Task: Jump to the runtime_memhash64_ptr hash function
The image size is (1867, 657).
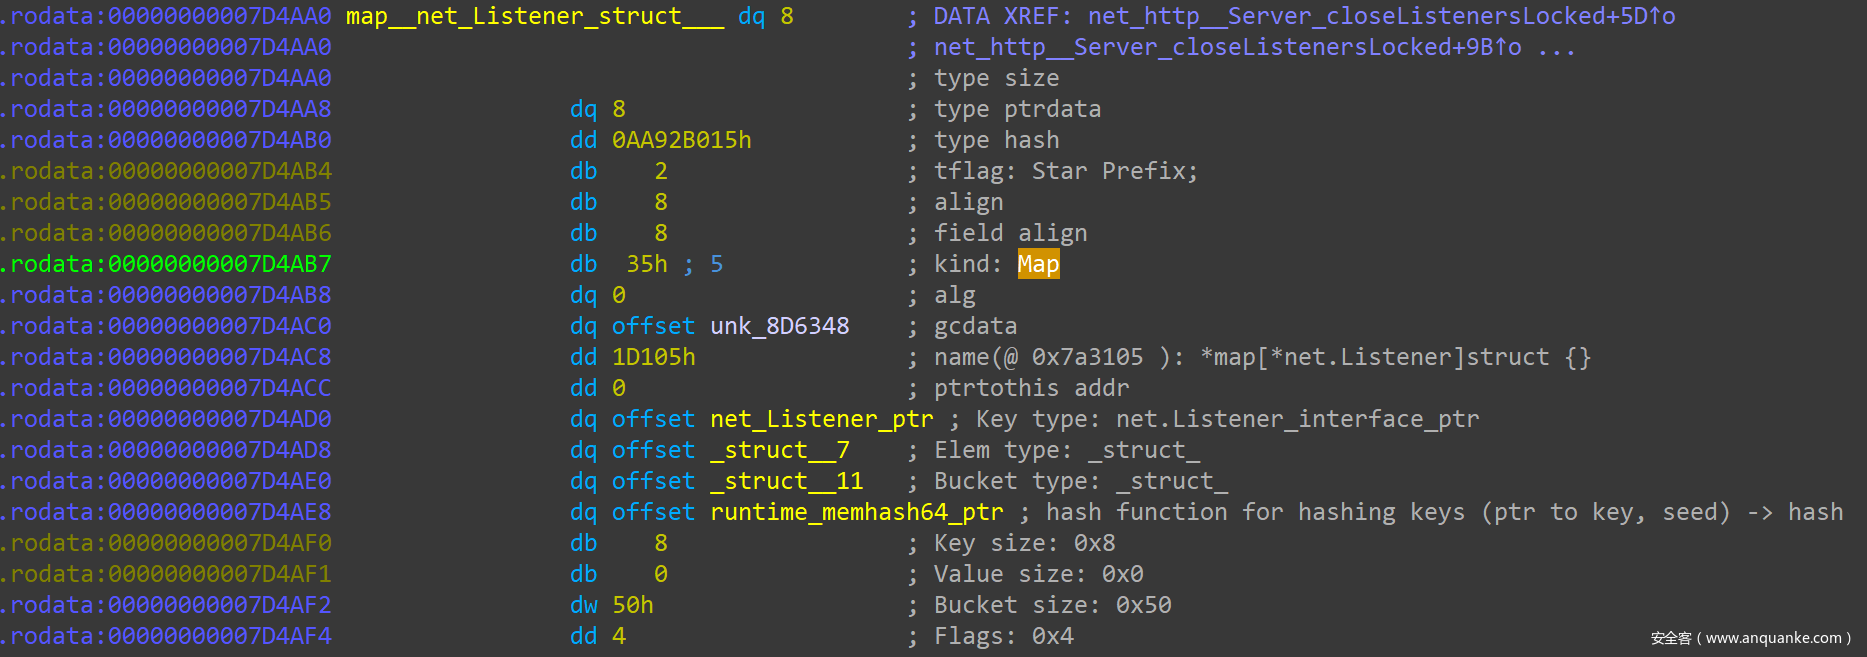Action: [856, 512]
